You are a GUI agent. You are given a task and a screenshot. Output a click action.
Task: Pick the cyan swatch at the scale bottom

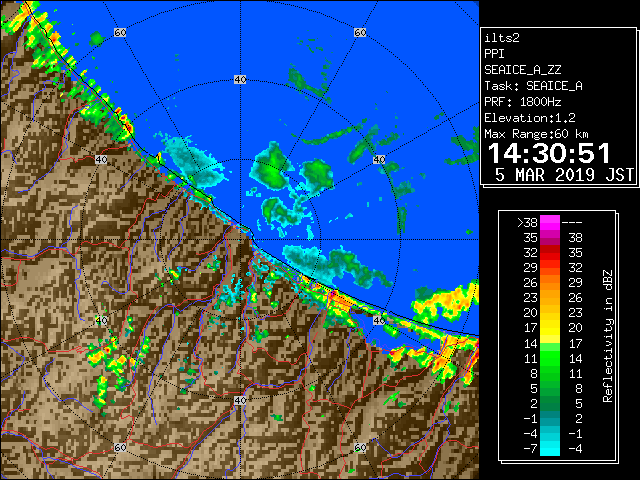(550, 448)
